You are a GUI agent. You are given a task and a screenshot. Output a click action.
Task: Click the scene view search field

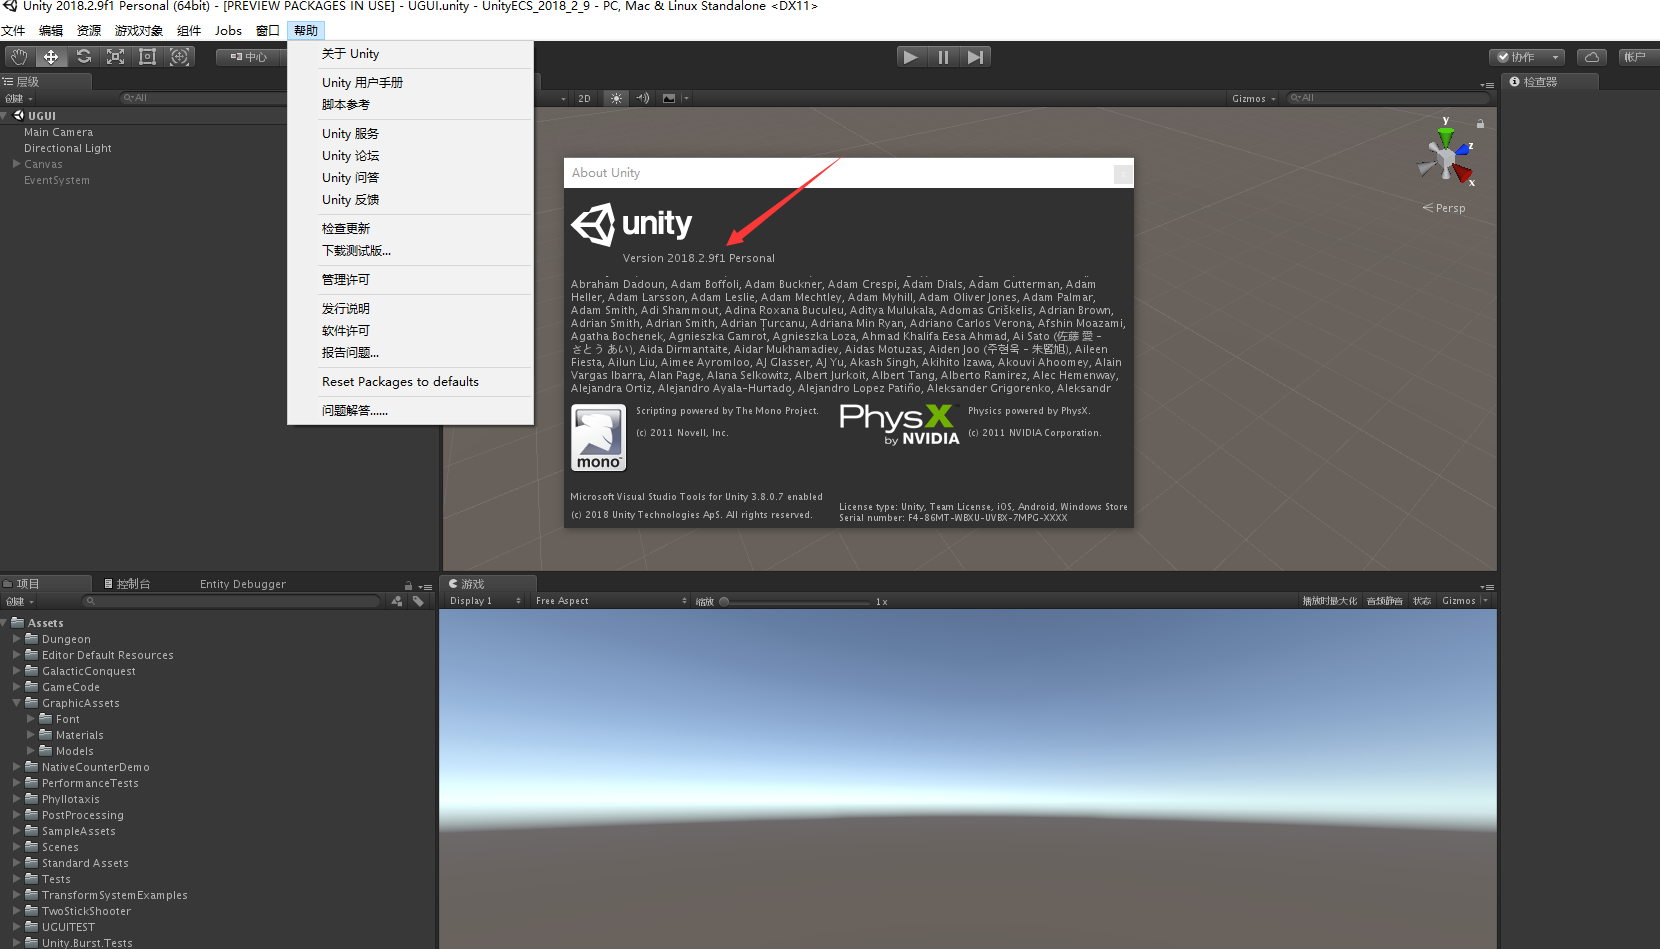1388,98
